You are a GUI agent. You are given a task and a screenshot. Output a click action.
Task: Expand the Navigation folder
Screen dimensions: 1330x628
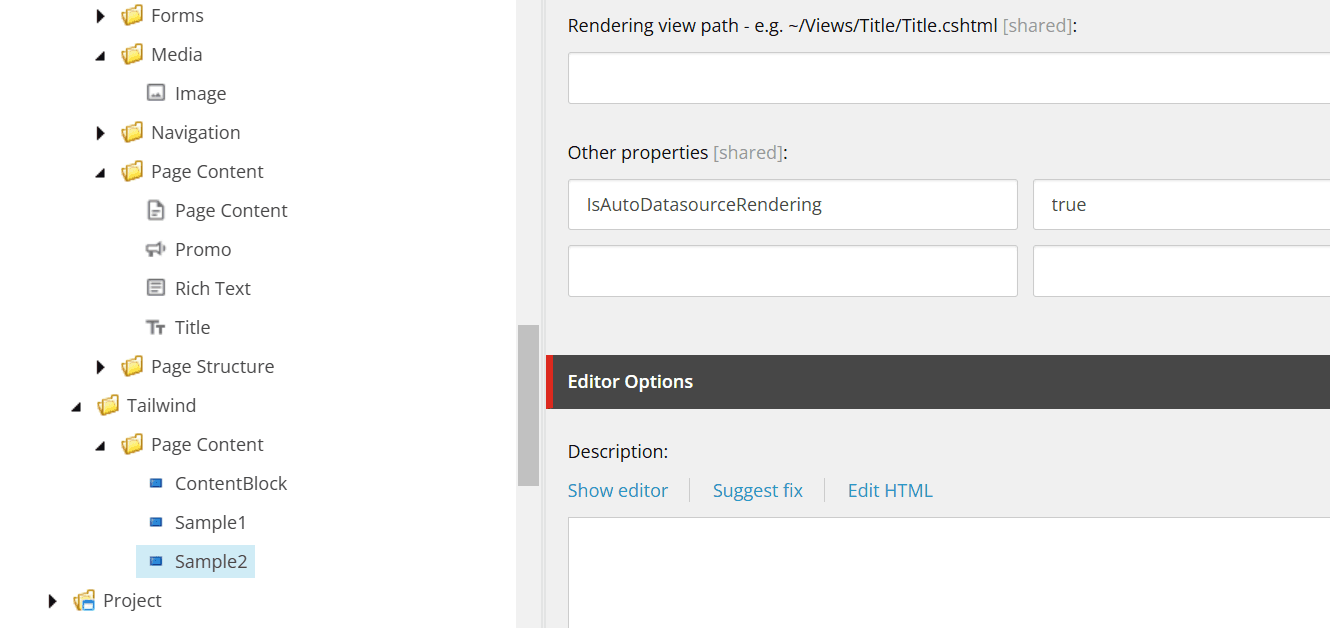[100, 133]
